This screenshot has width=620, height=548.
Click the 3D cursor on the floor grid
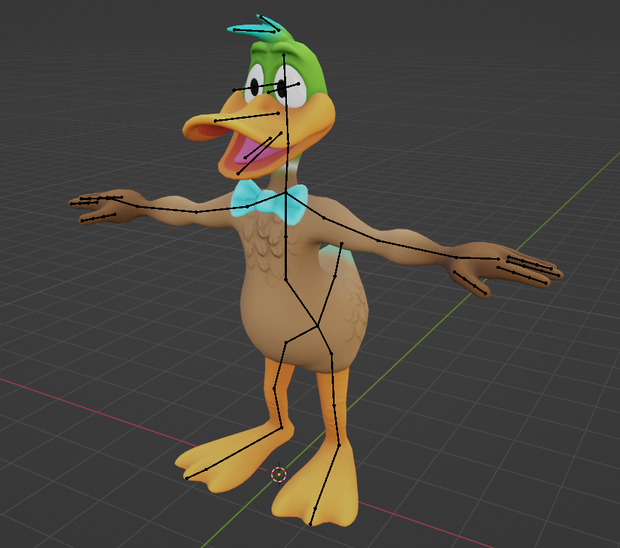[x=279, y=474]
